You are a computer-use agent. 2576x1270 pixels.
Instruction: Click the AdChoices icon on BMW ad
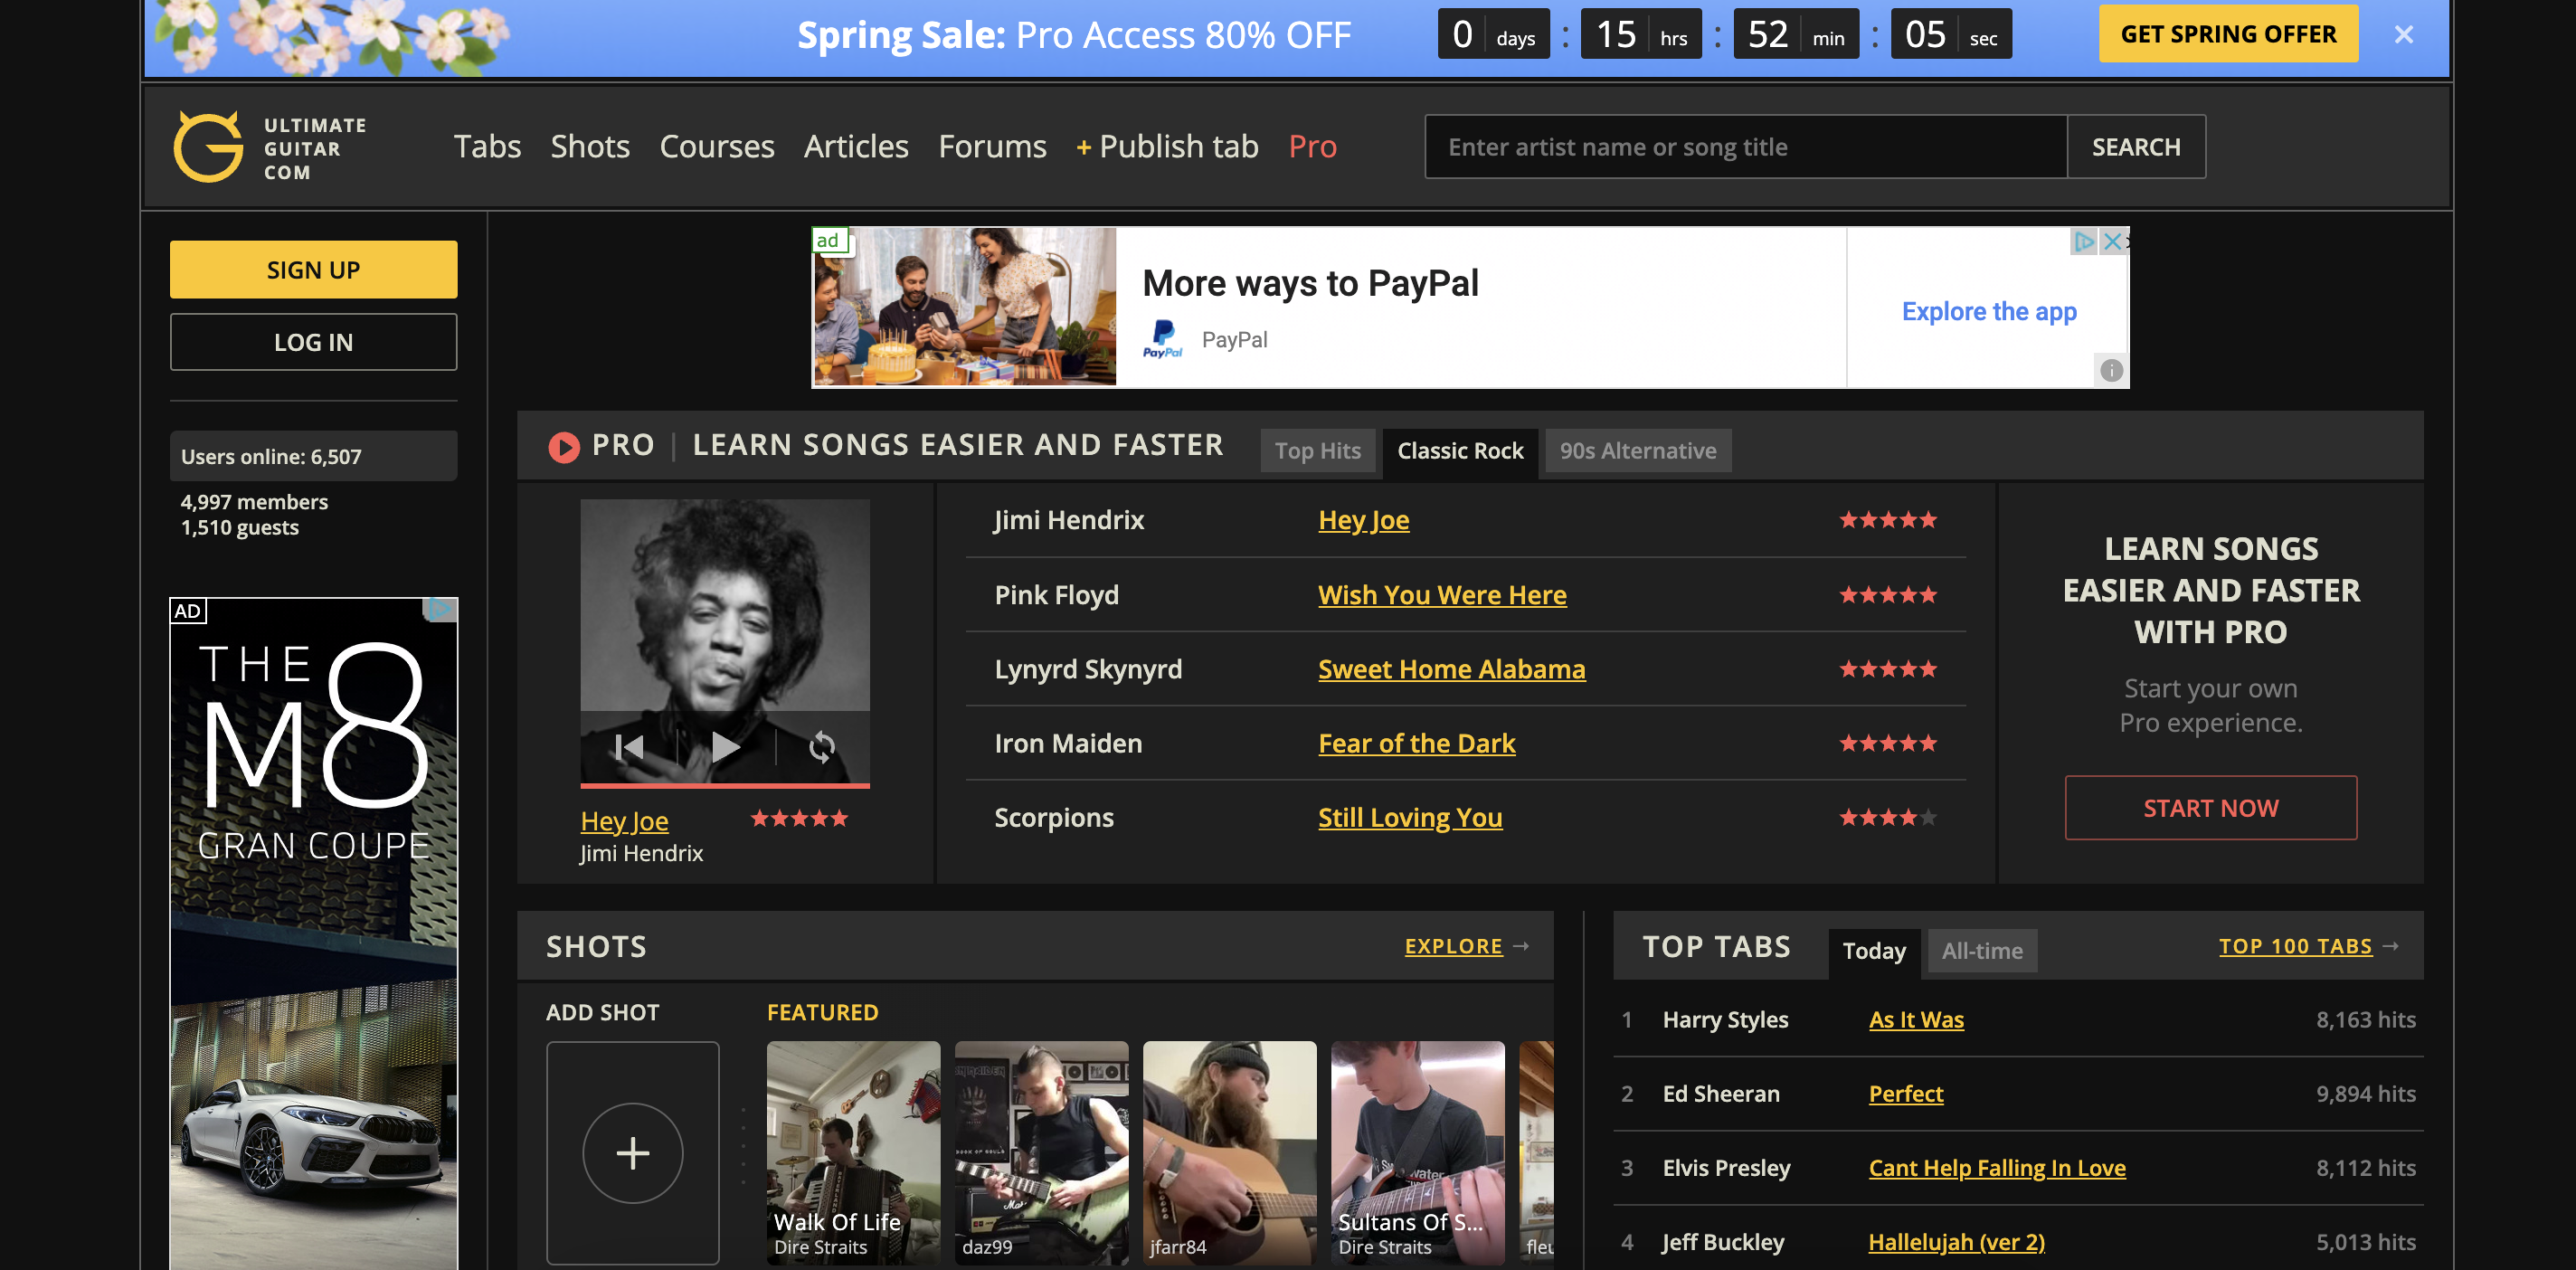441,609
